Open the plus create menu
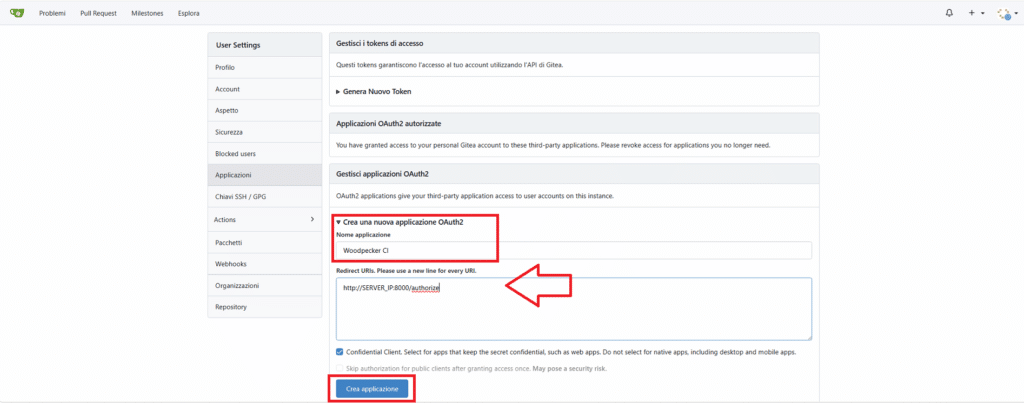Image resolution: width=1024 pixels, height=403 pixels. pos(976,13)
